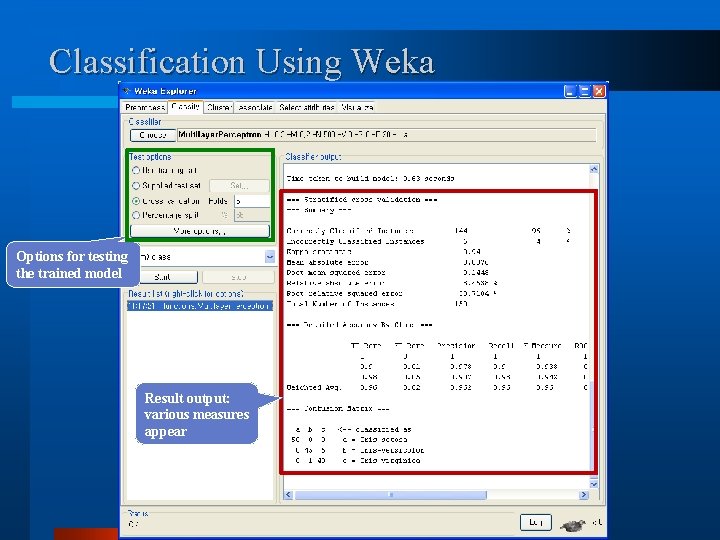The width and height of the screenshot is (720, 540).
Task: Click the horizontal scrollbar right arrow
Action: point(584,495)
